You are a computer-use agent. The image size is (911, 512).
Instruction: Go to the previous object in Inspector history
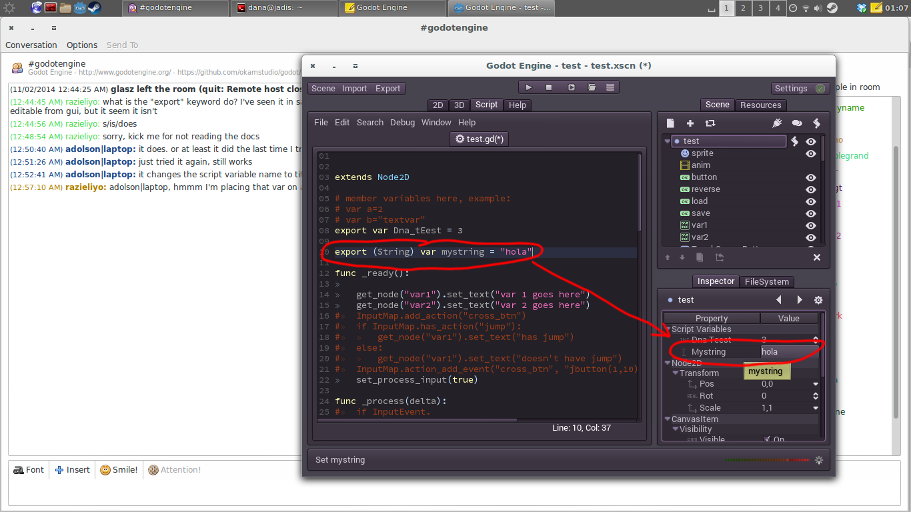pyautogui.click(x=779, y=300)
